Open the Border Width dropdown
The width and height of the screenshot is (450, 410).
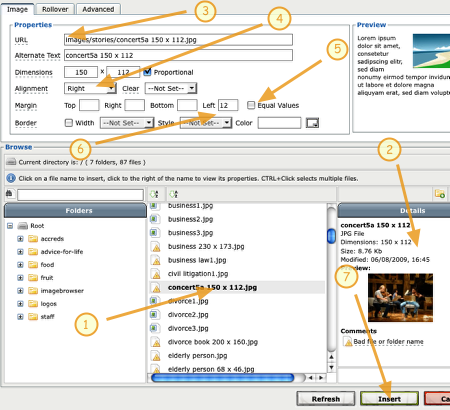[127, 123]
